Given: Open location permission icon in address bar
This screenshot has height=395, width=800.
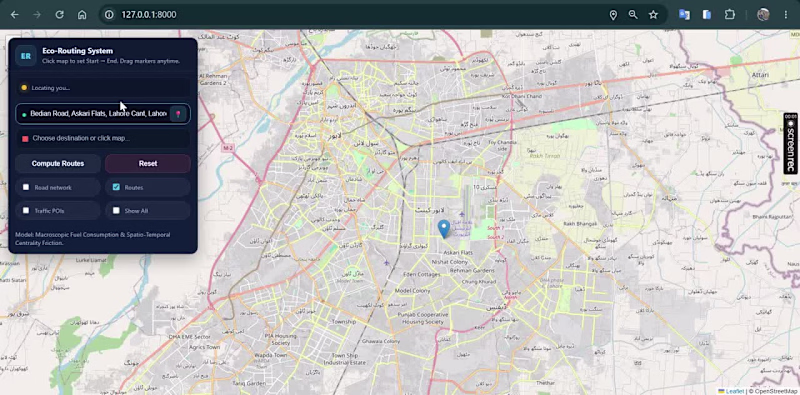Looking at the screenshot, I should click(x=613, y=15).
